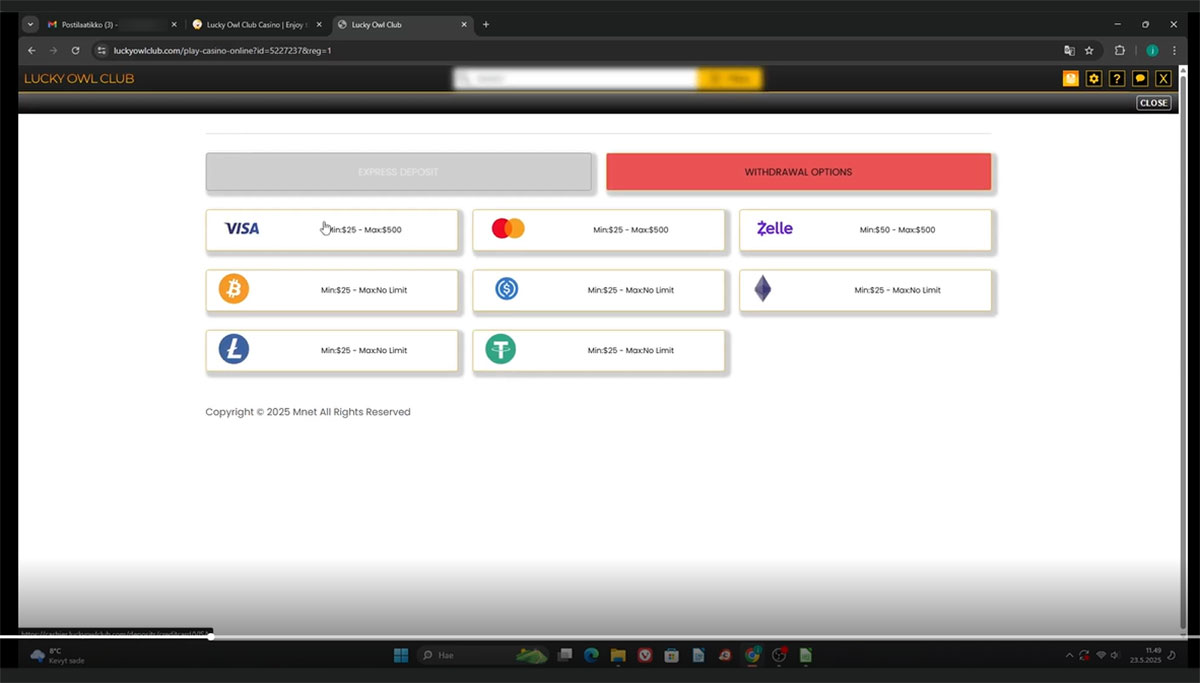Image resolution: width=1200 pixels, height=683 pixels.
Task: Click the blurred yellow Play button
Action: [730, 79]
